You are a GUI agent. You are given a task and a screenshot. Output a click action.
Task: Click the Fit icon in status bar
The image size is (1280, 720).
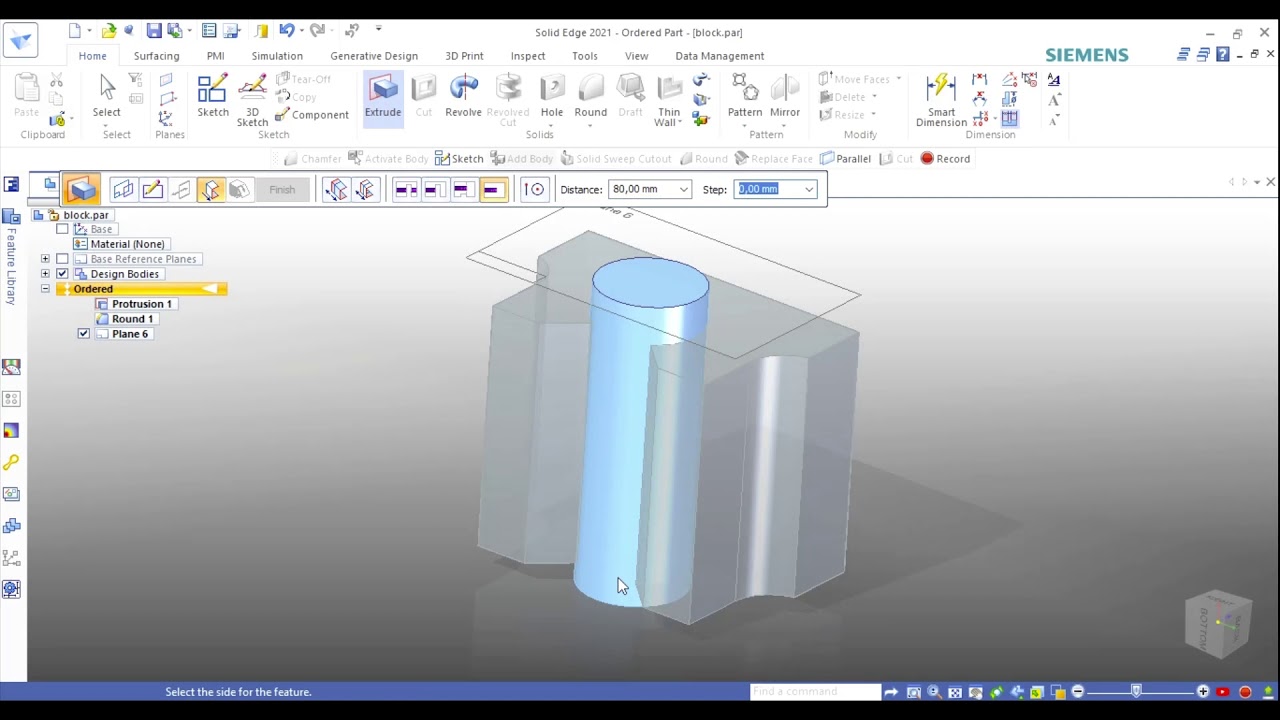pos(955,692)
